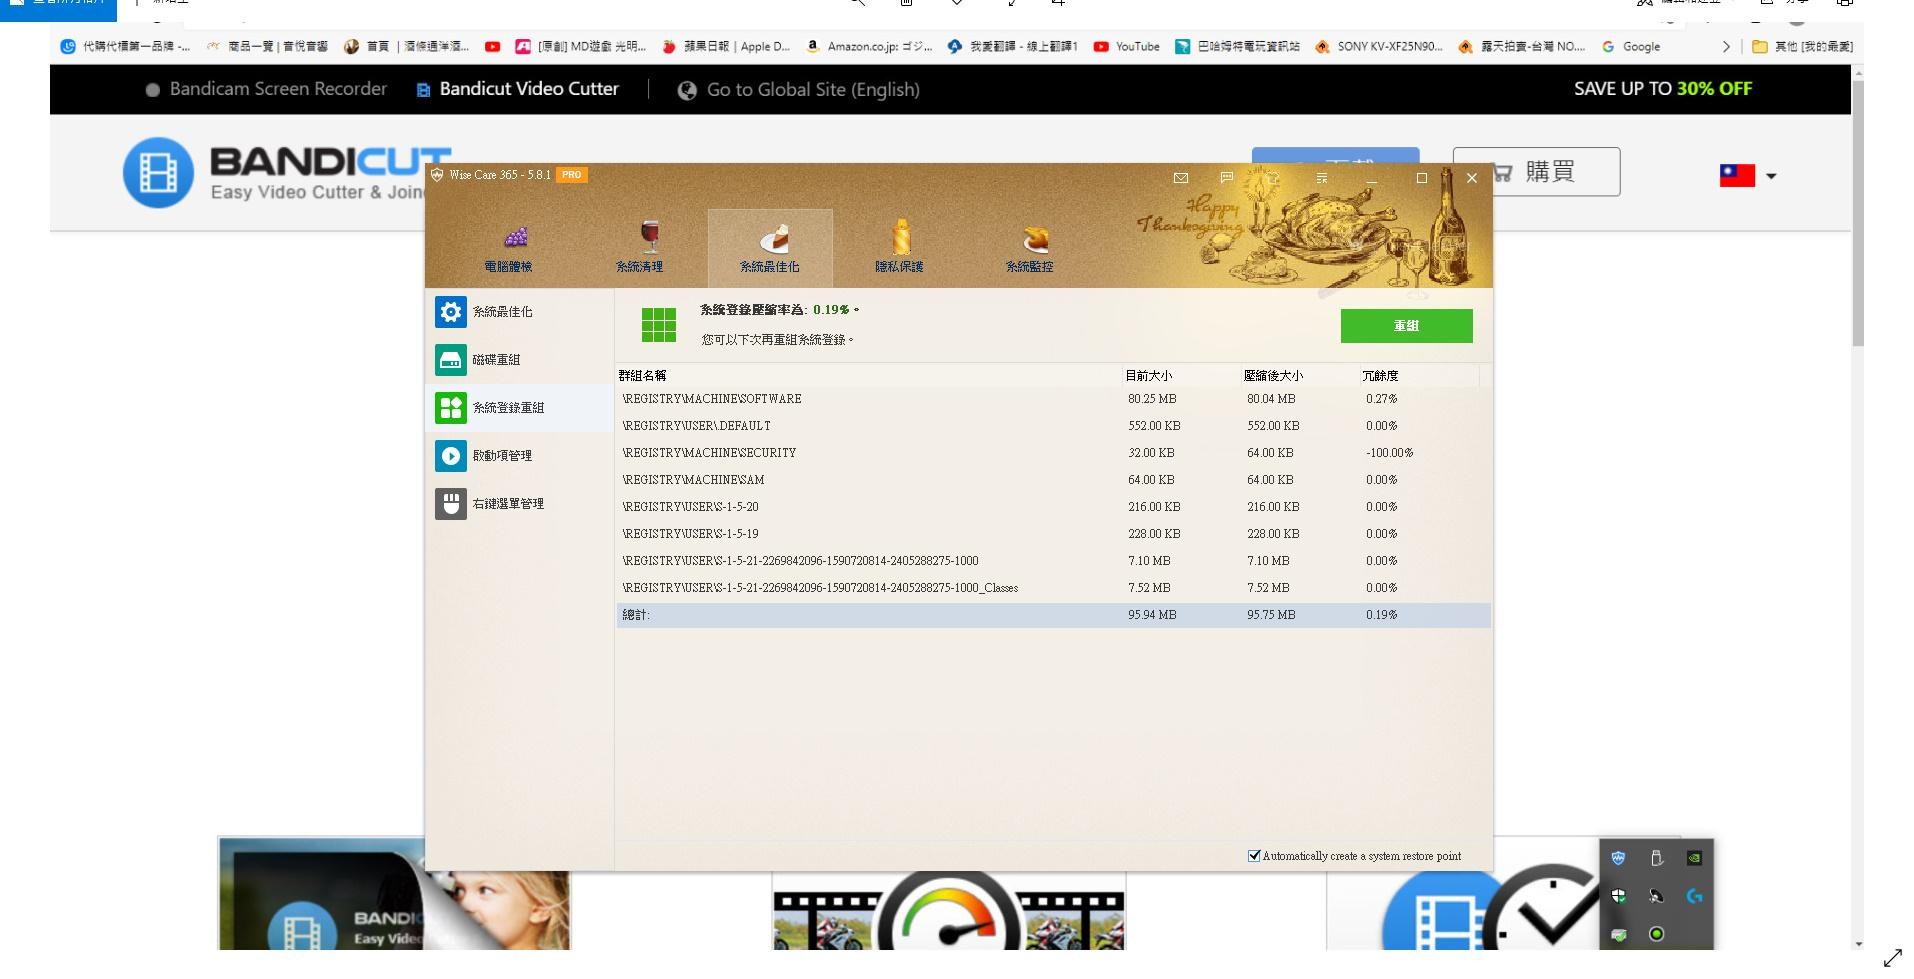Click the green 重組 defragment button
The height and width of the screenshot is (979, 1914).
[x=1406, y=325]
